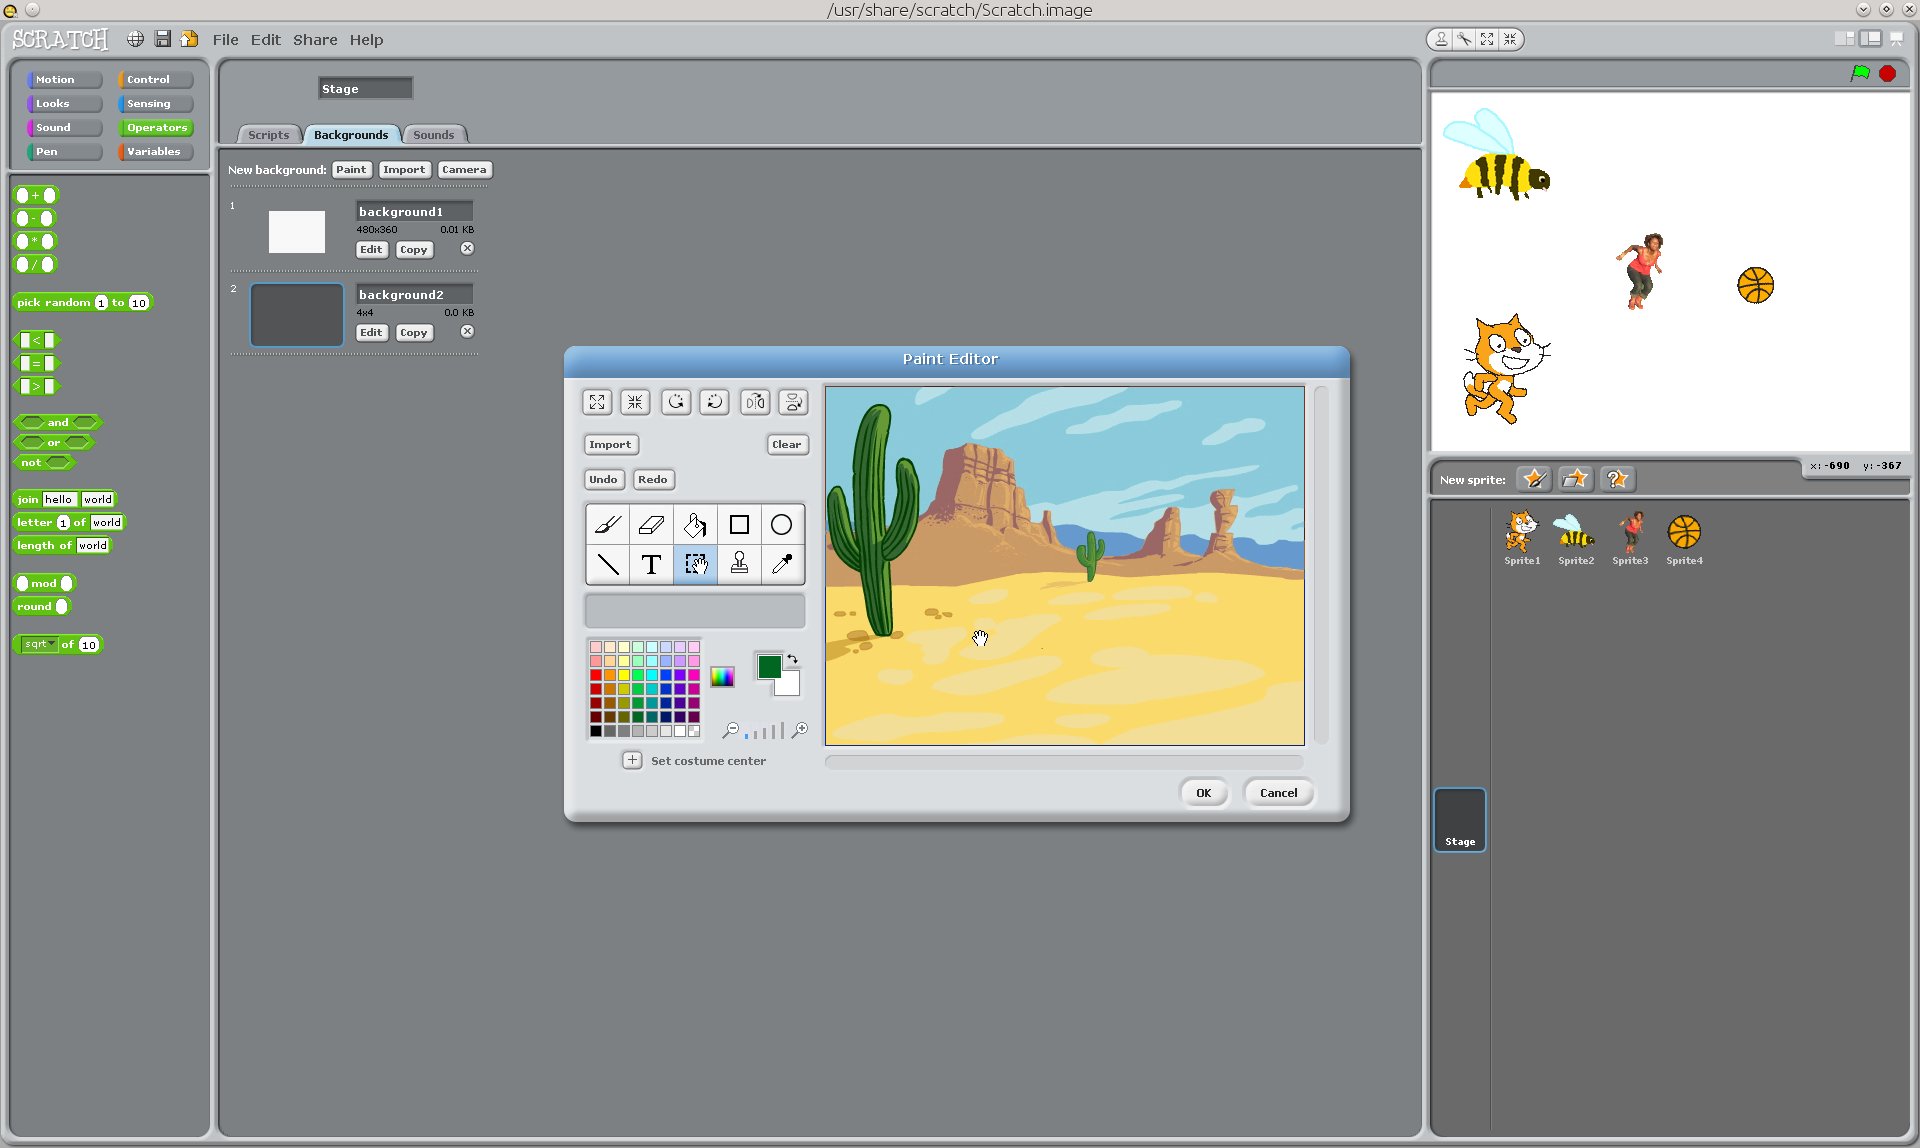Select the Fill bucket tool
Screen dimensions: 1920x1148
click(x=695, y=525)
